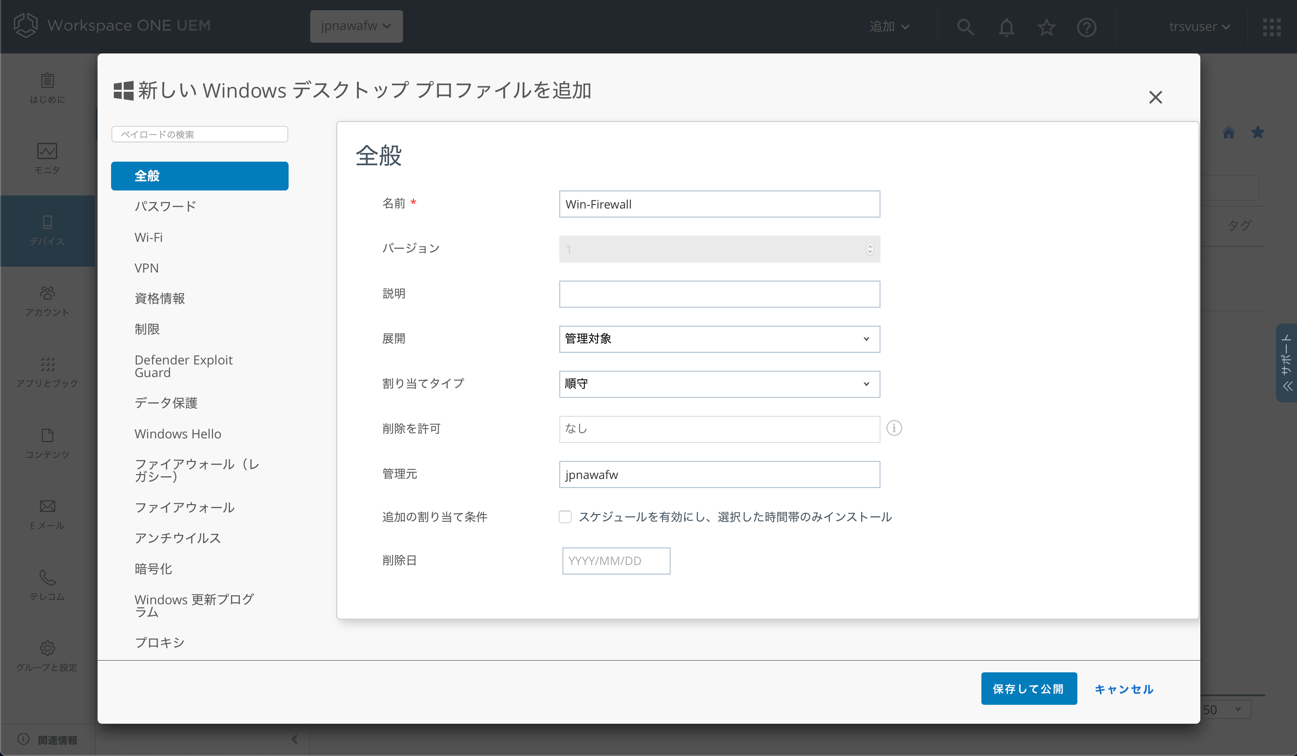Close the profile dialog with X
This screenshot has height=756, width=1297.
click(1155, 97)
